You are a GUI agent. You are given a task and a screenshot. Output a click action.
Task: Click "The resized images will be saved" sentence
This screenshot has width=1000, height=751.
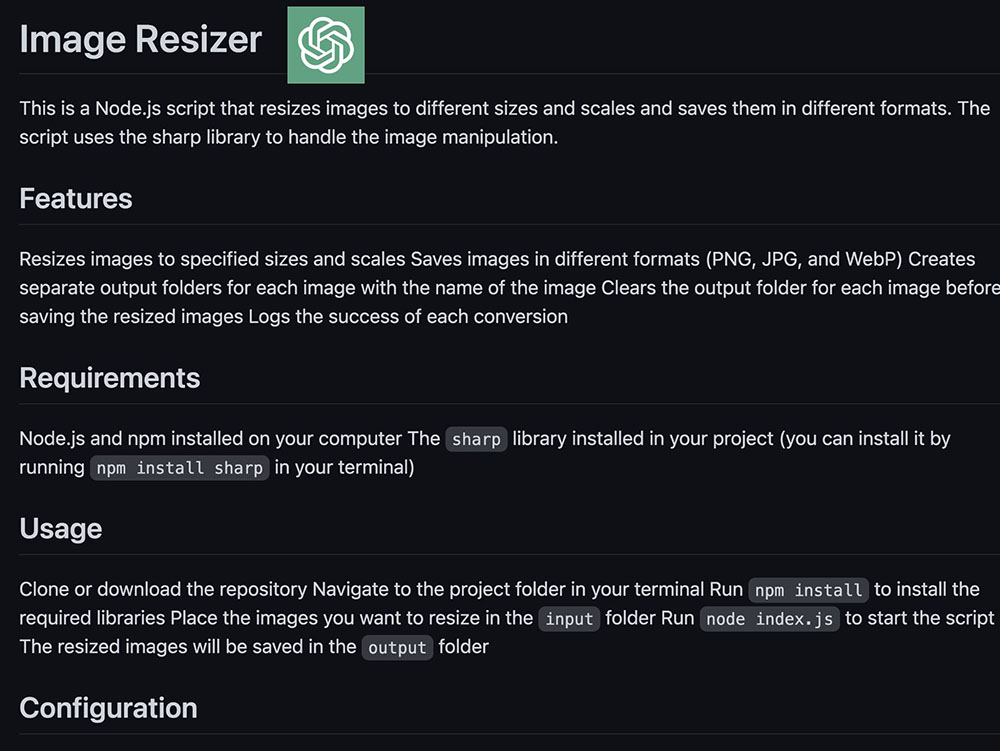(188, 647)
